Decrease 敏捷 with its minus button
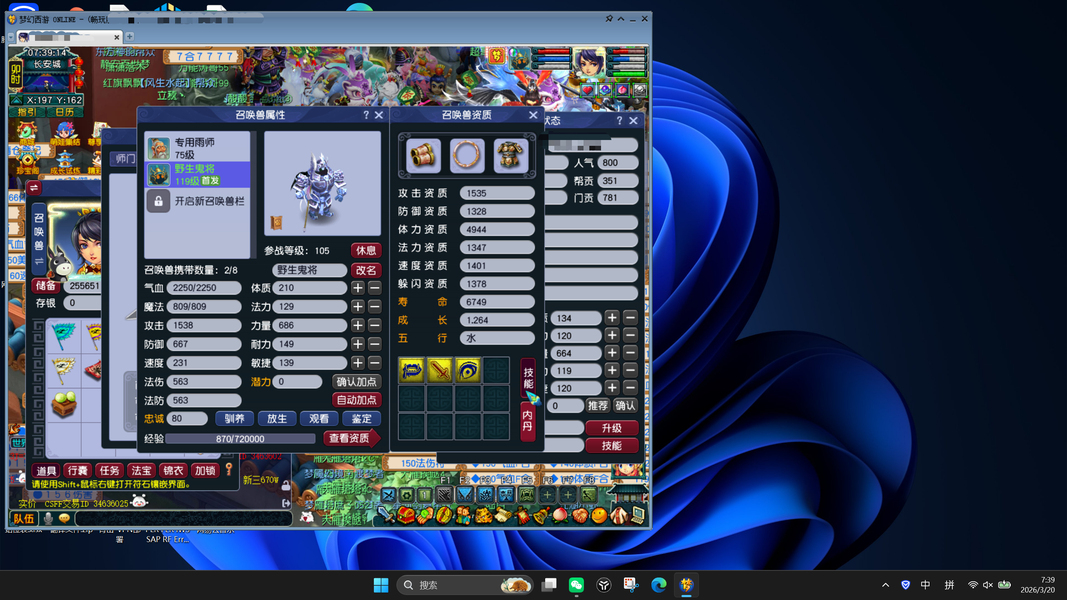Screen dimensions: 1067x600 tap(375, 363)
